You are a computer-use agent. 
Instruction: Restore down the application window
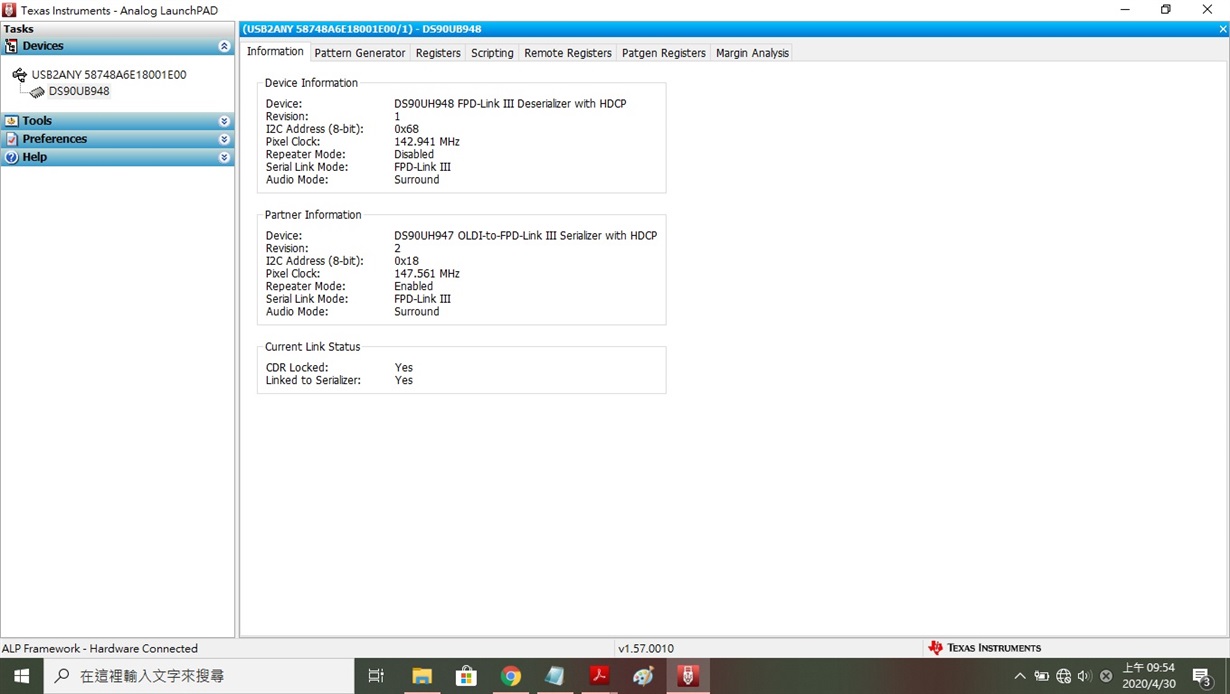[x=1166, y=9]
